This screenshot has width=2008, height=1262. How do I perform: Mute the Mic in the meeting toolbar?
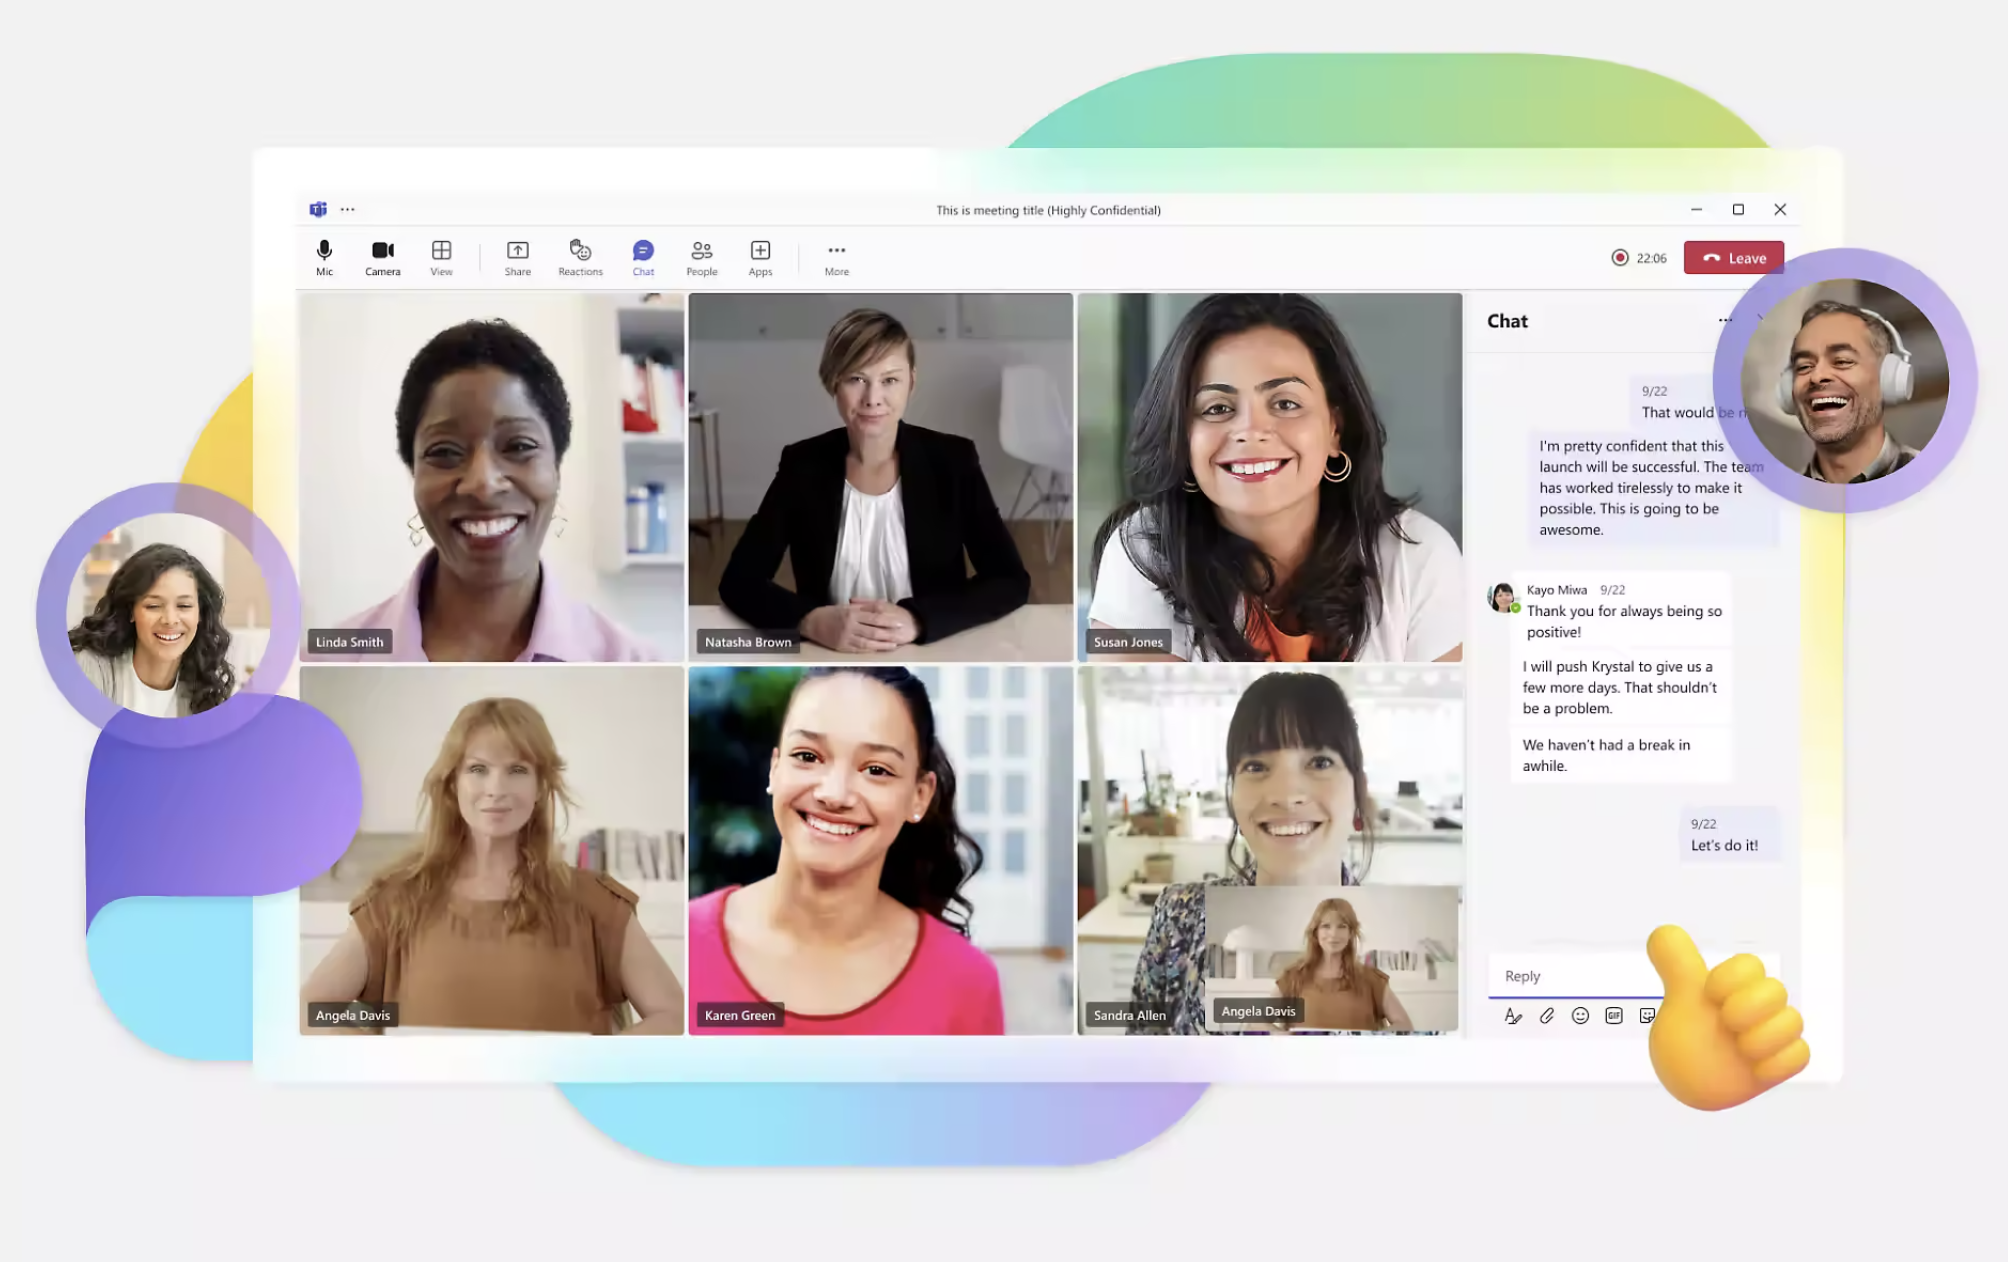(324, 257)
